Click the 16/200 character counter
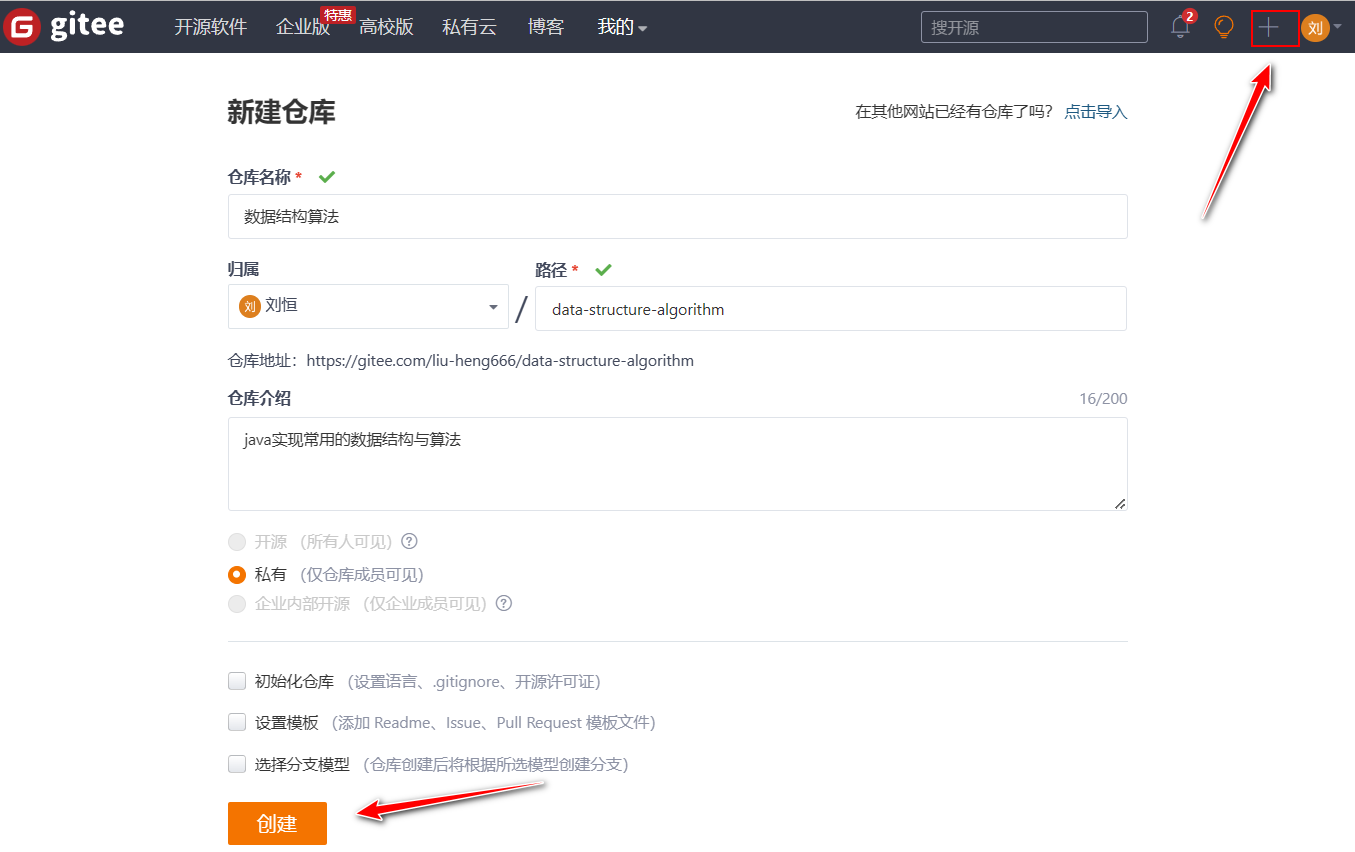 point(1103,399)
